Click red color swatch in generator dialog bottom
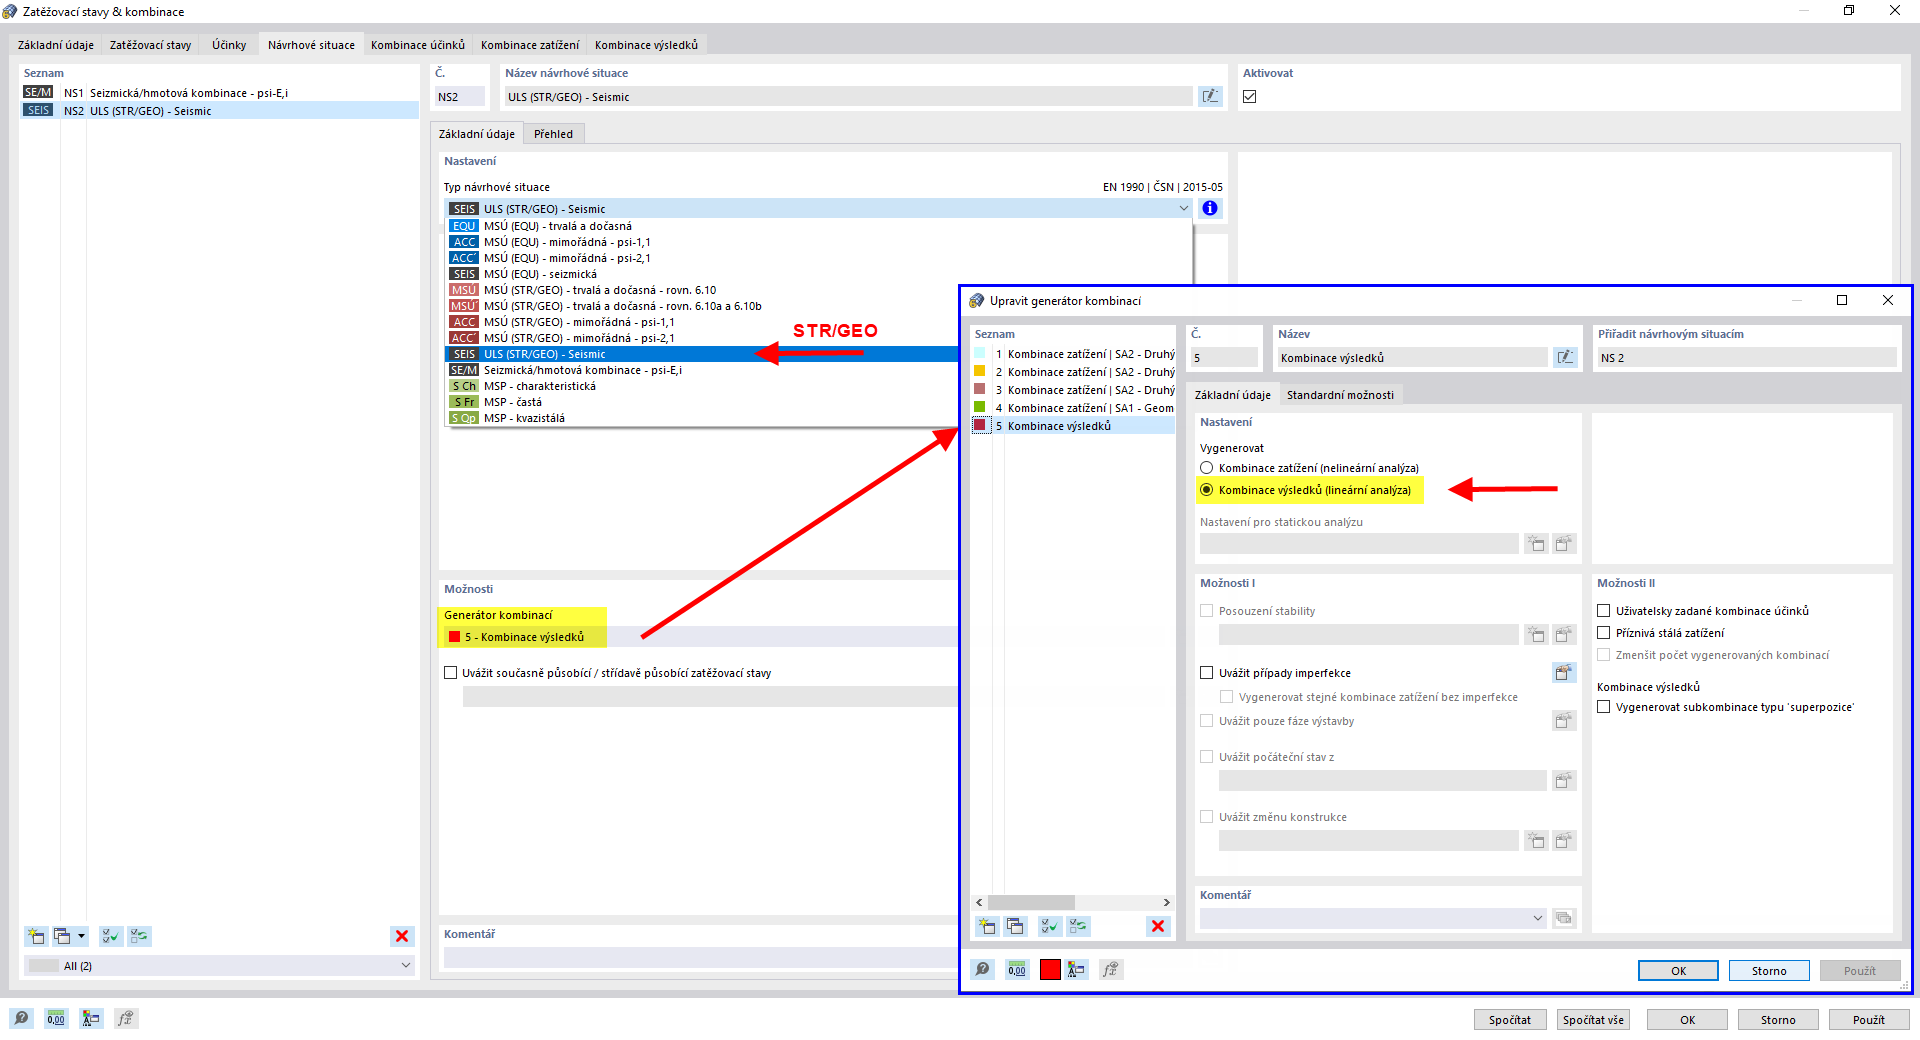Image resolution: width=1920 pixels, height=1040 pixels. (1050, 969)
